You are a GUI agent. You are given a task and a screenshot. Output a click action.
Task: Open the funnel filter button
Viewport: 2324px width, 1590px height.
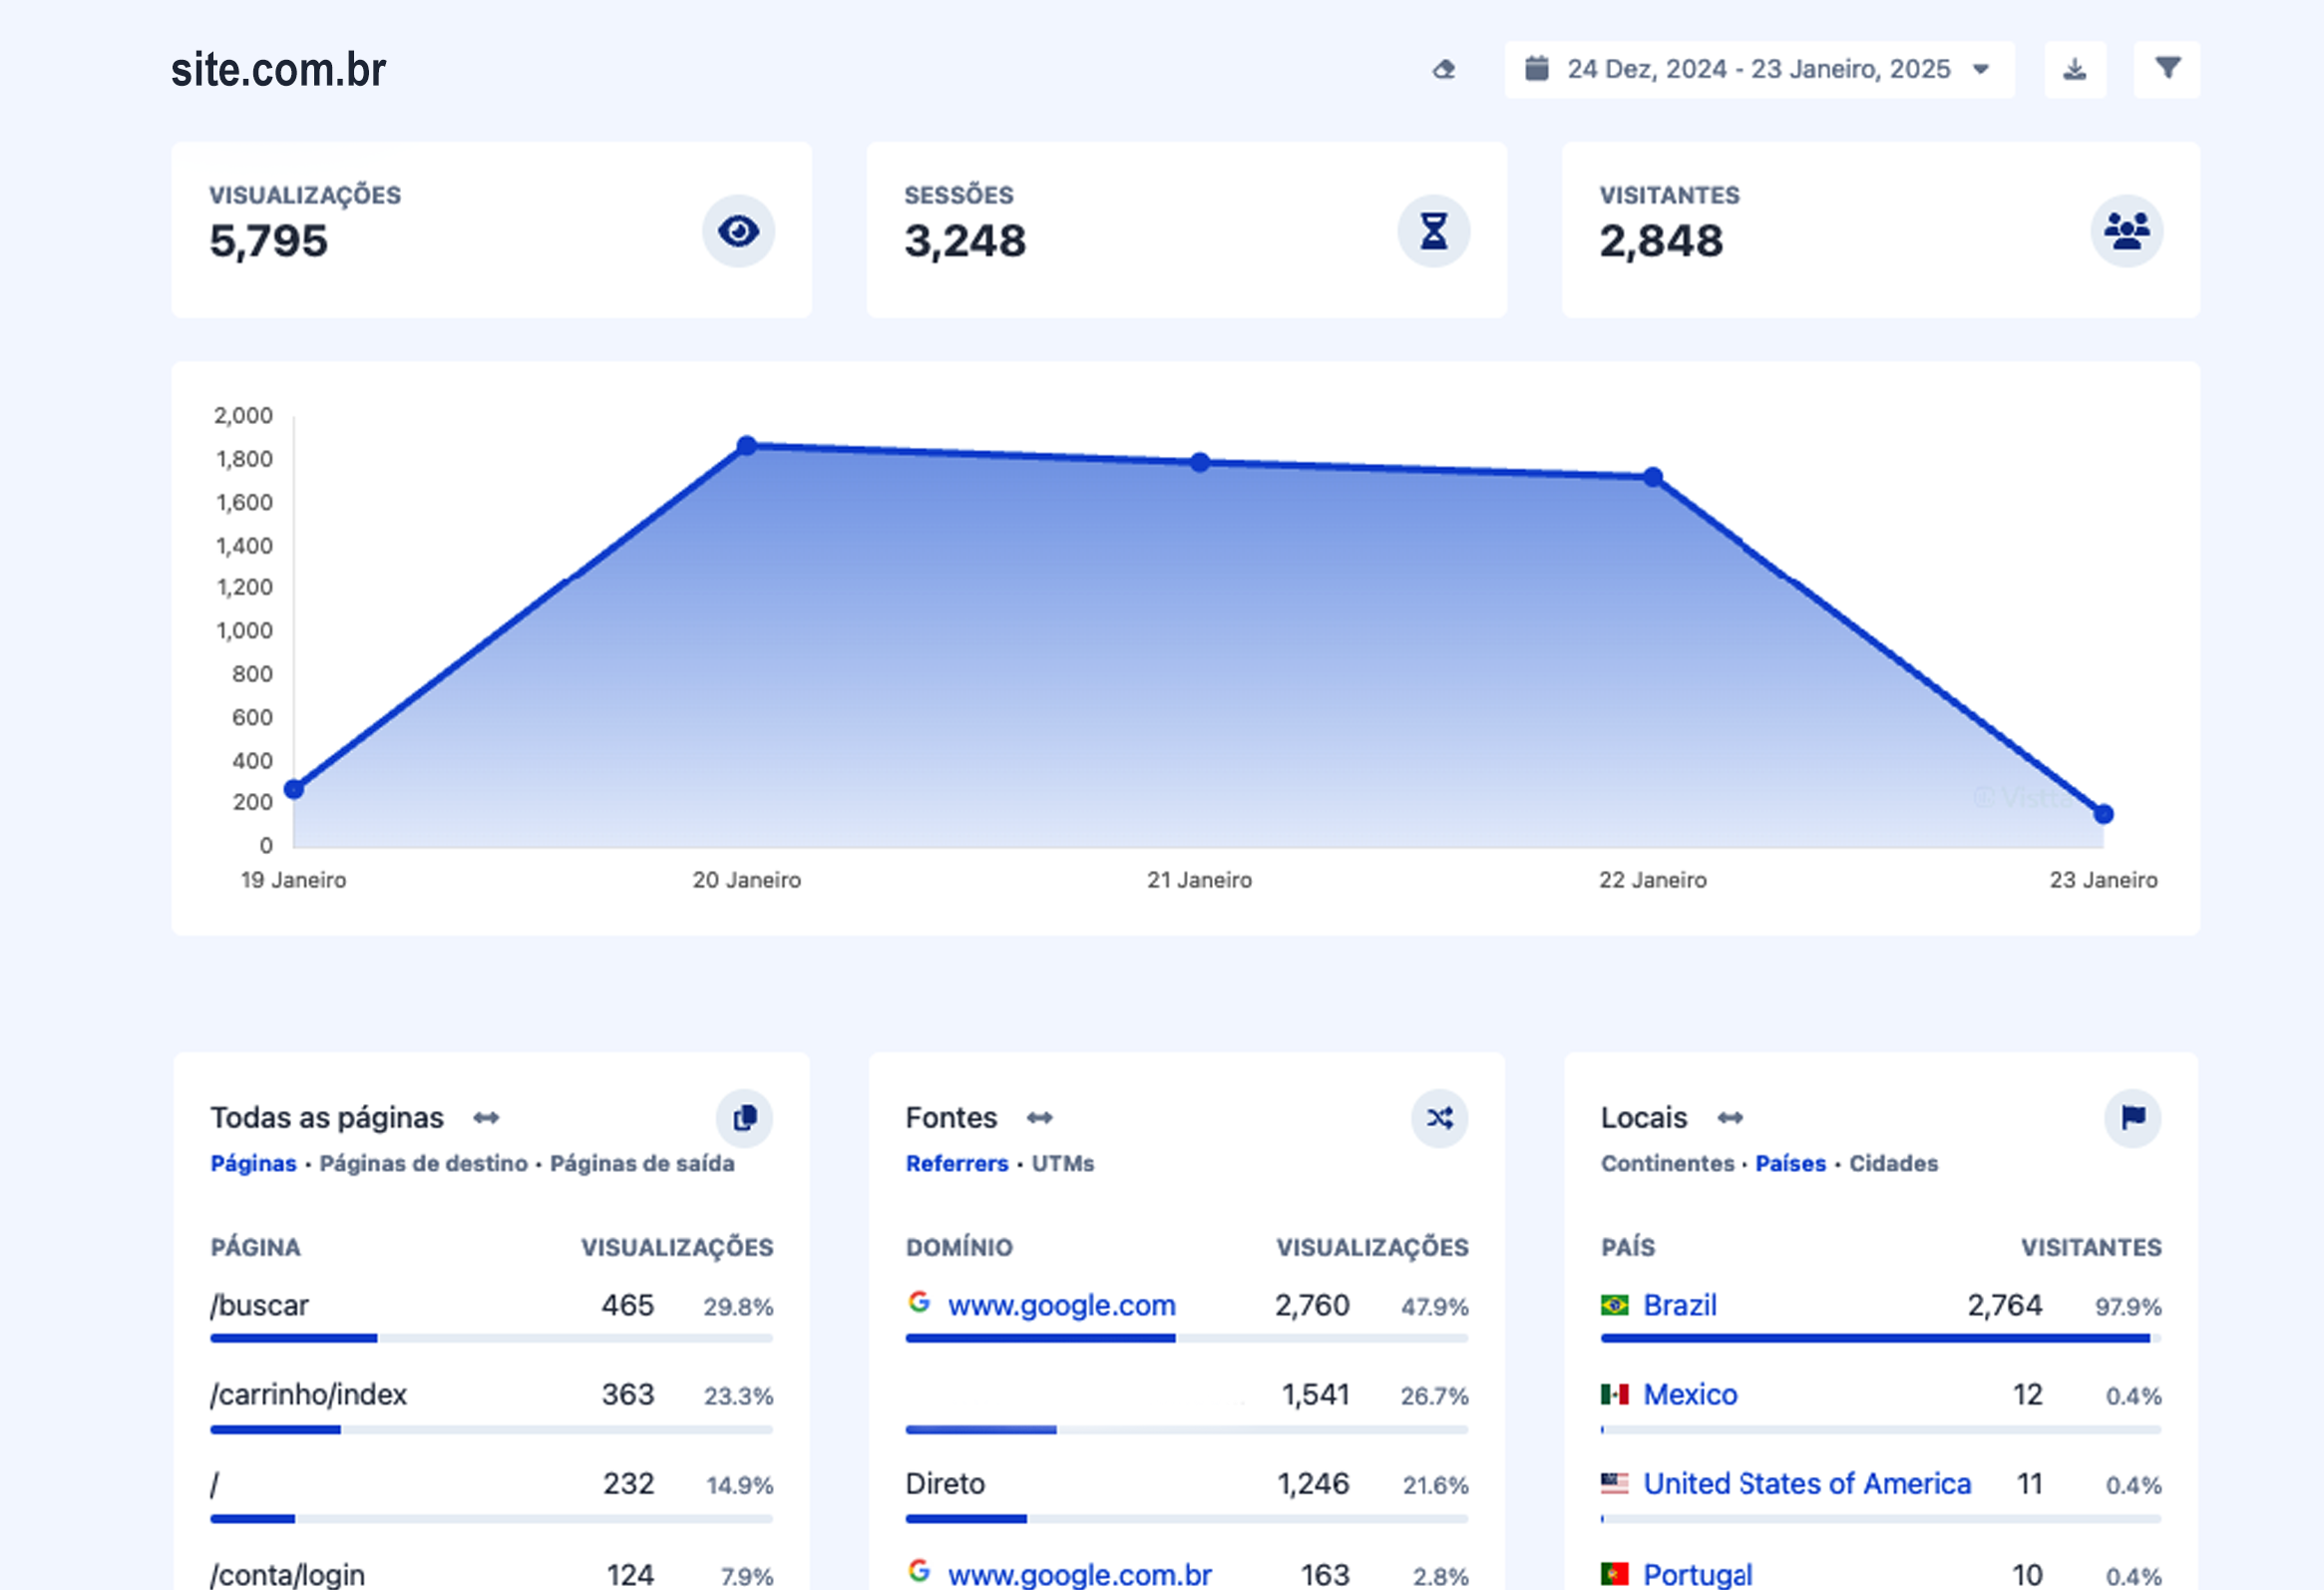click(2167, 69)
